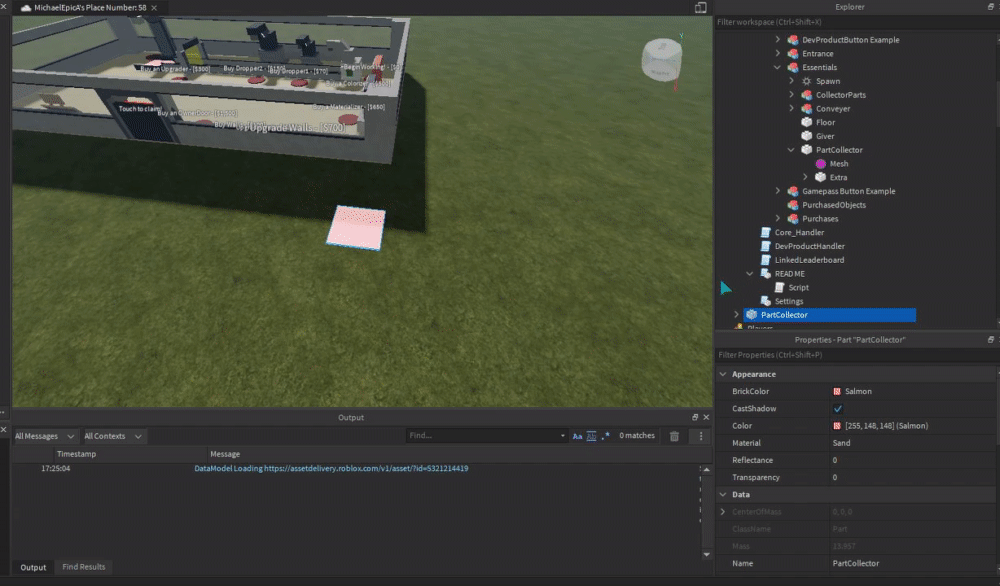Click the DevProductButton Example model icon
This screenshot has height=586, width=1000.
[793, 40]
